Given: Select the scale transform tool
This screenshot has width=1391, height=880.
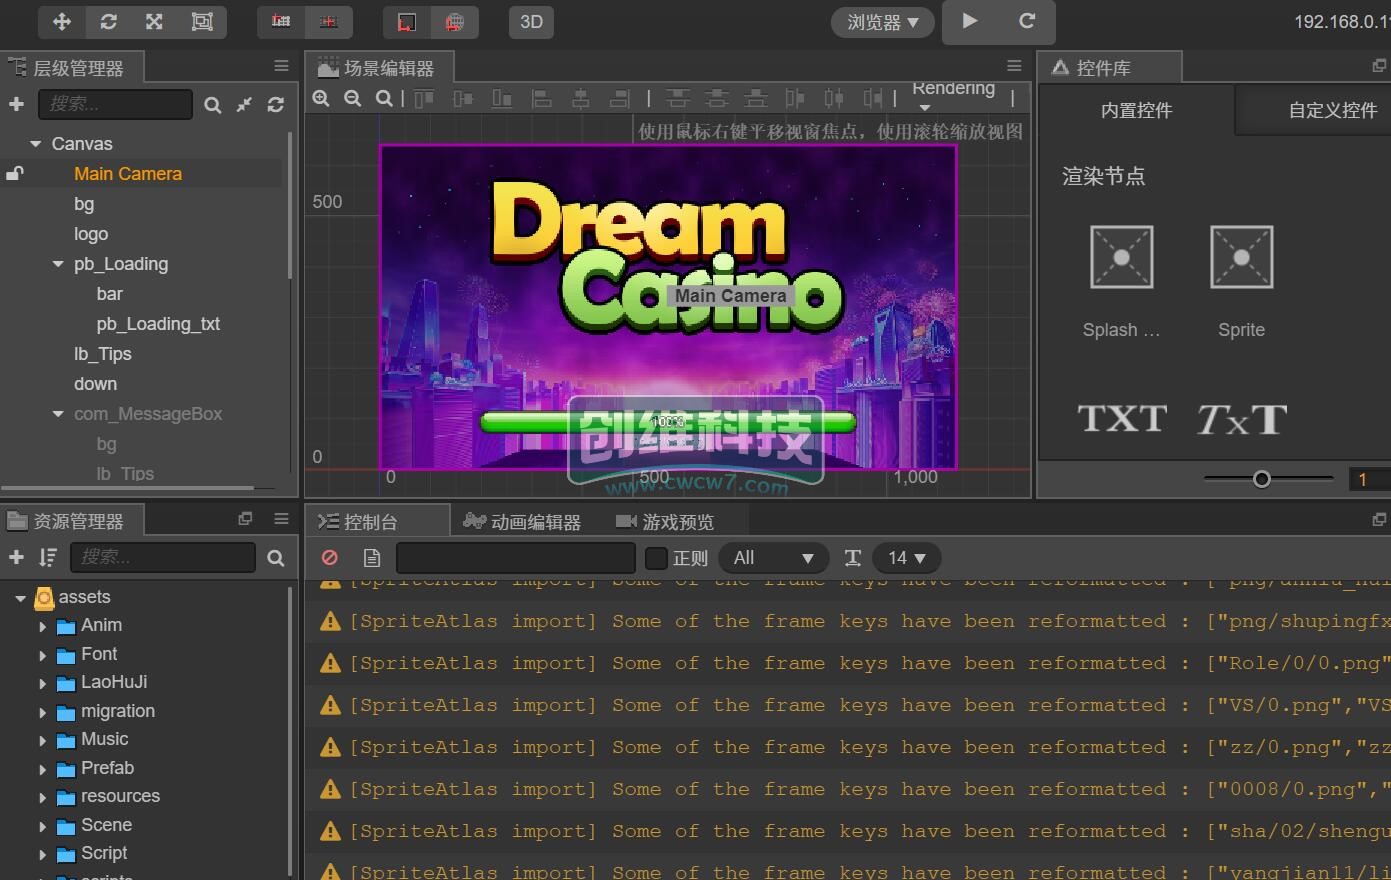Looking at the screenshot, I should (x=154, y=21).
